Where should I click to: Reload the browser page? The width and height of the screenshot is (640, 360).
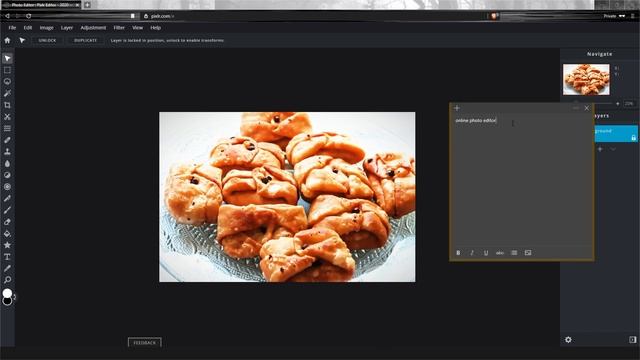(x=29, y=16)
